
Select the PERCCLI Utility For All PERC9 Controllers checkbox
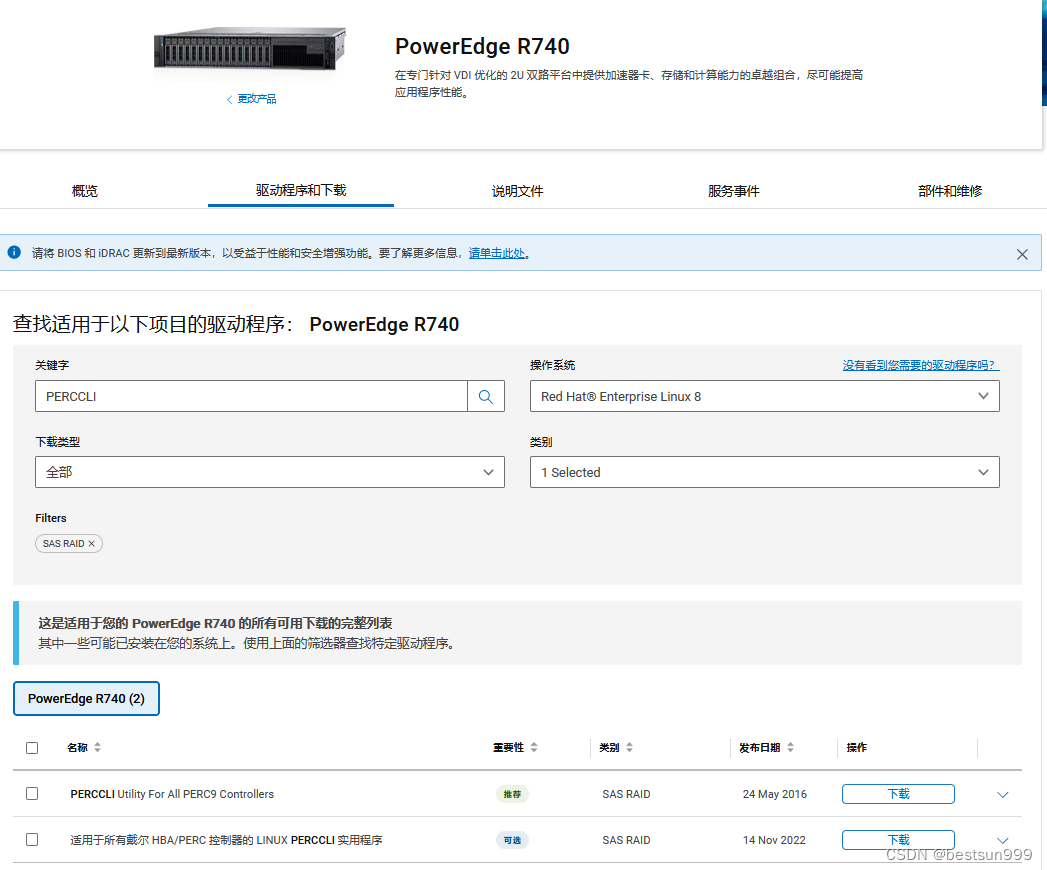point(32,793)
